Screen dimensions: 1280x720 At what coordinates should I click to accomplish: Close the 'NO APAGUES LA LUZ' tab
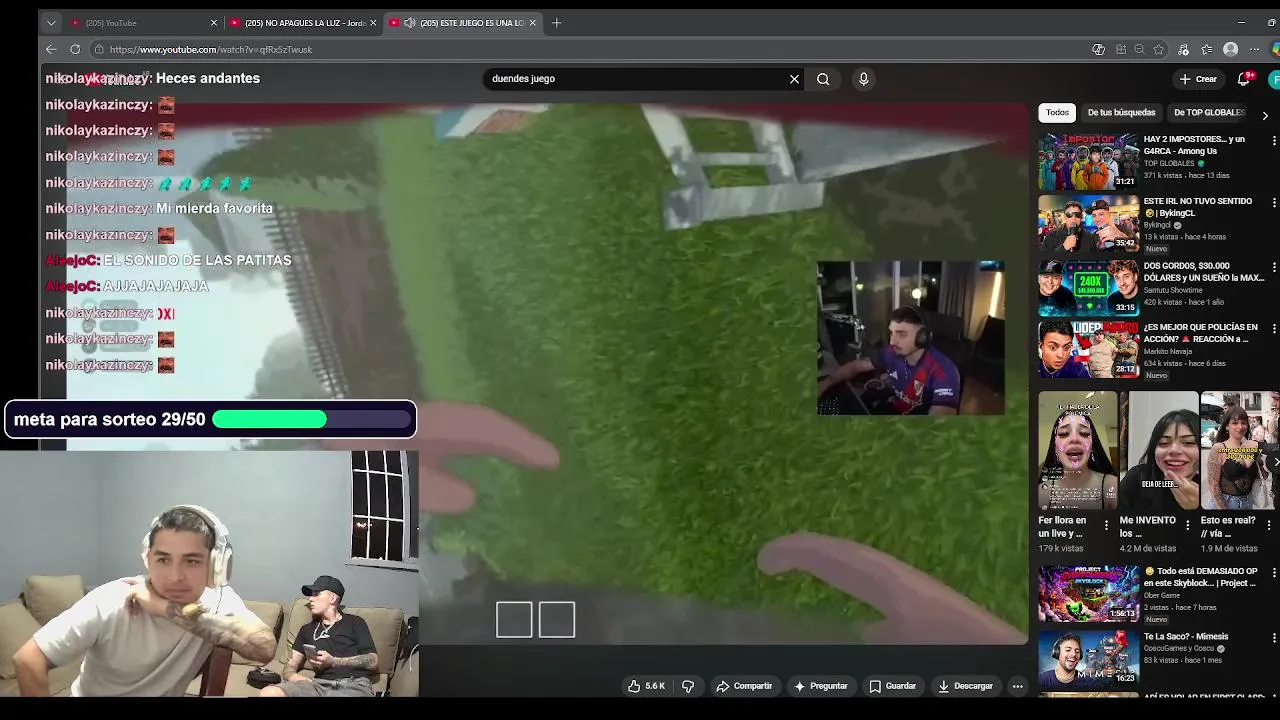373,23
